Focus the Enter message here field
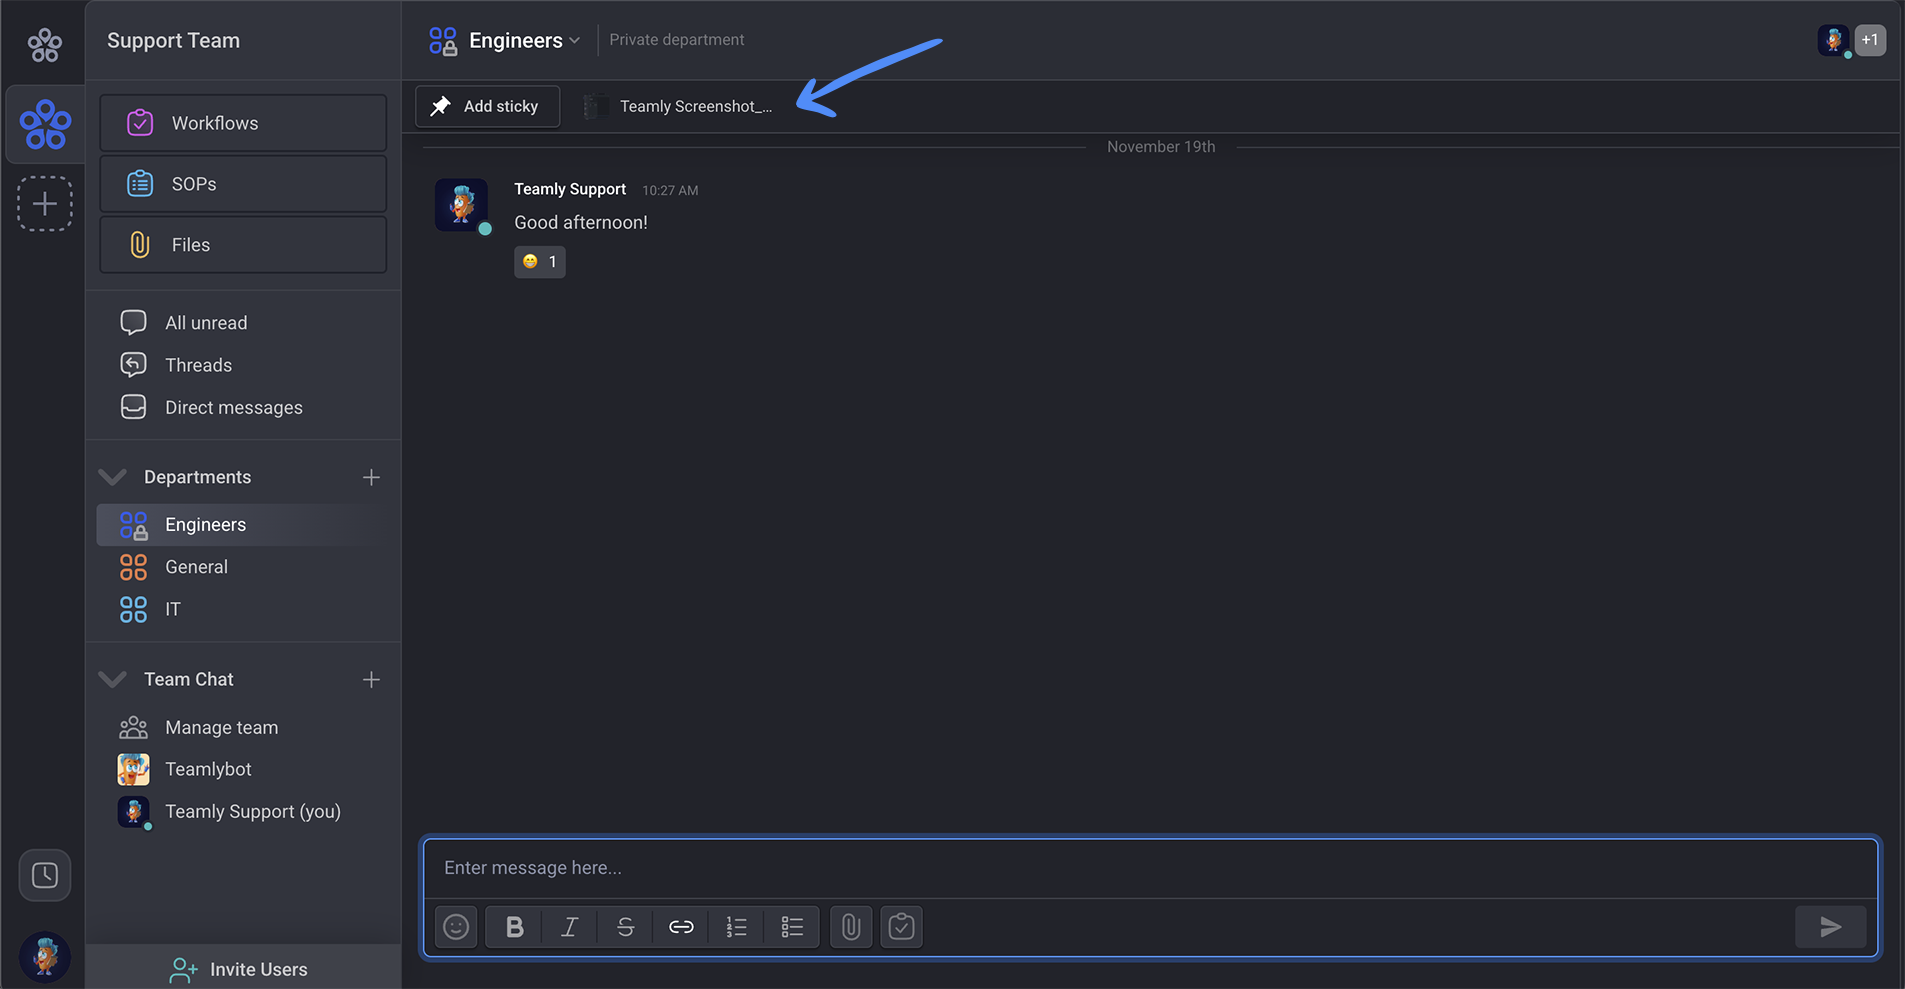The width and height of the screenshot is (1905, 989). [x=1150, y=868]
